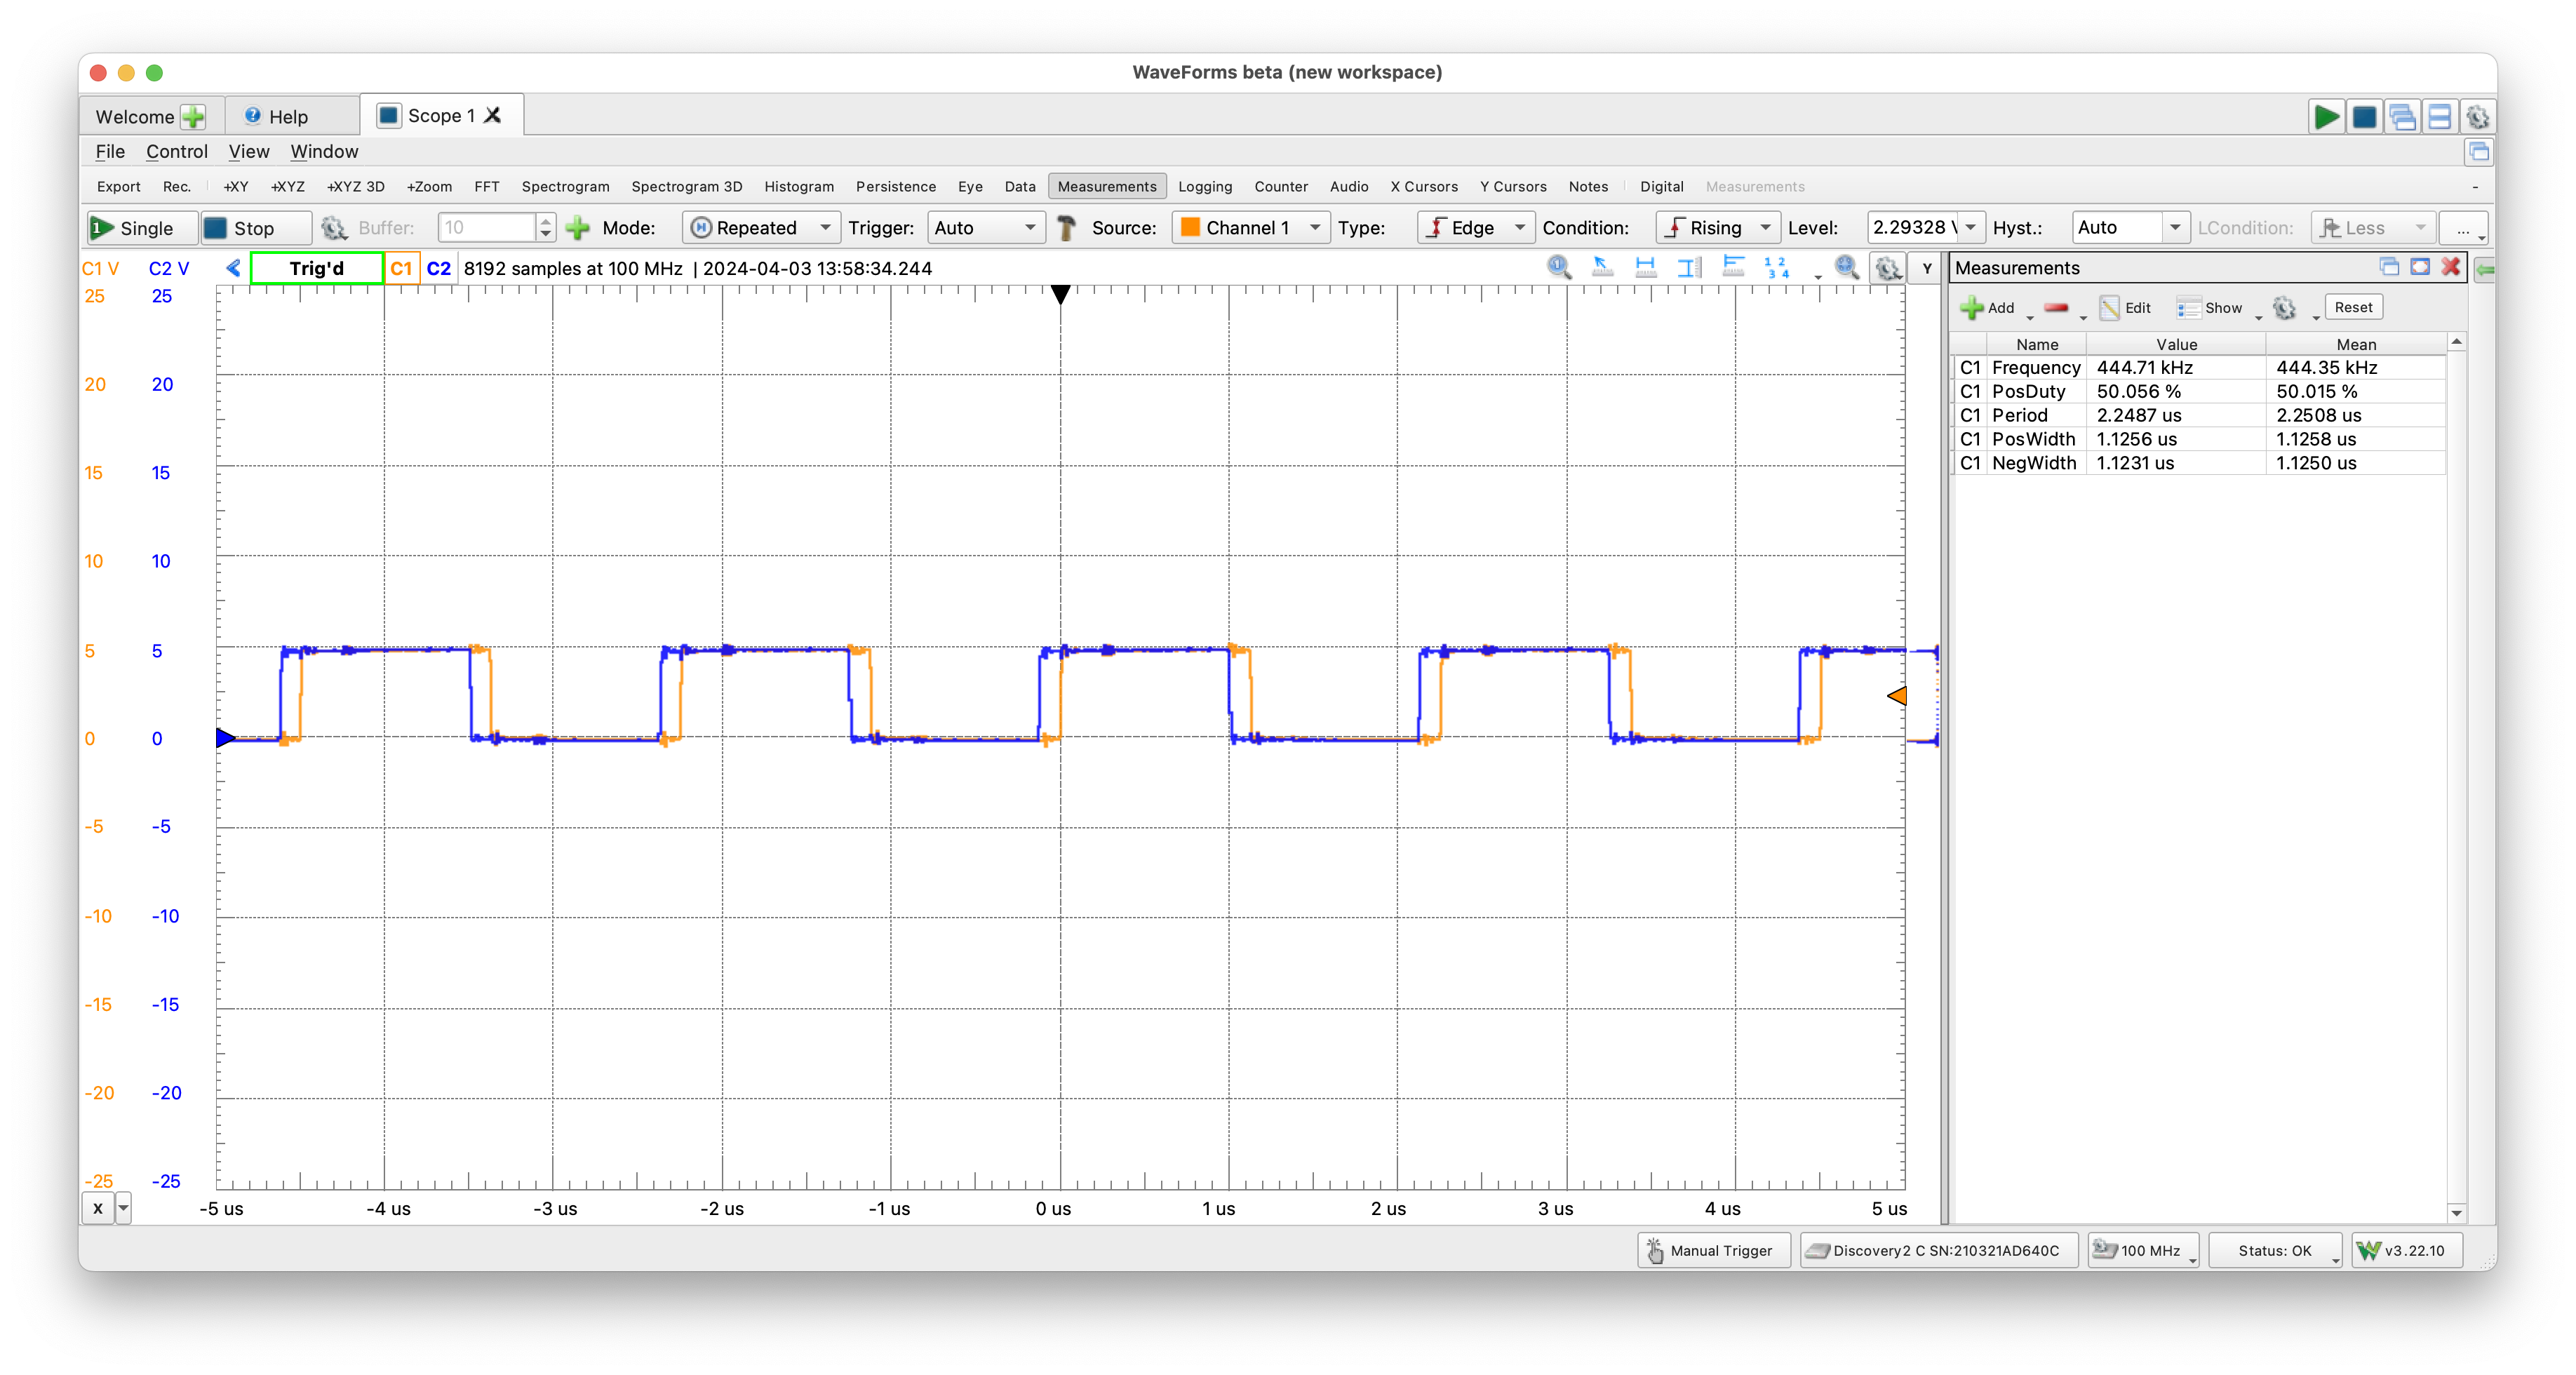Select the quick measure cursor icon
Viewport: 2576px width, 1375px height.
coord(1602,267)
